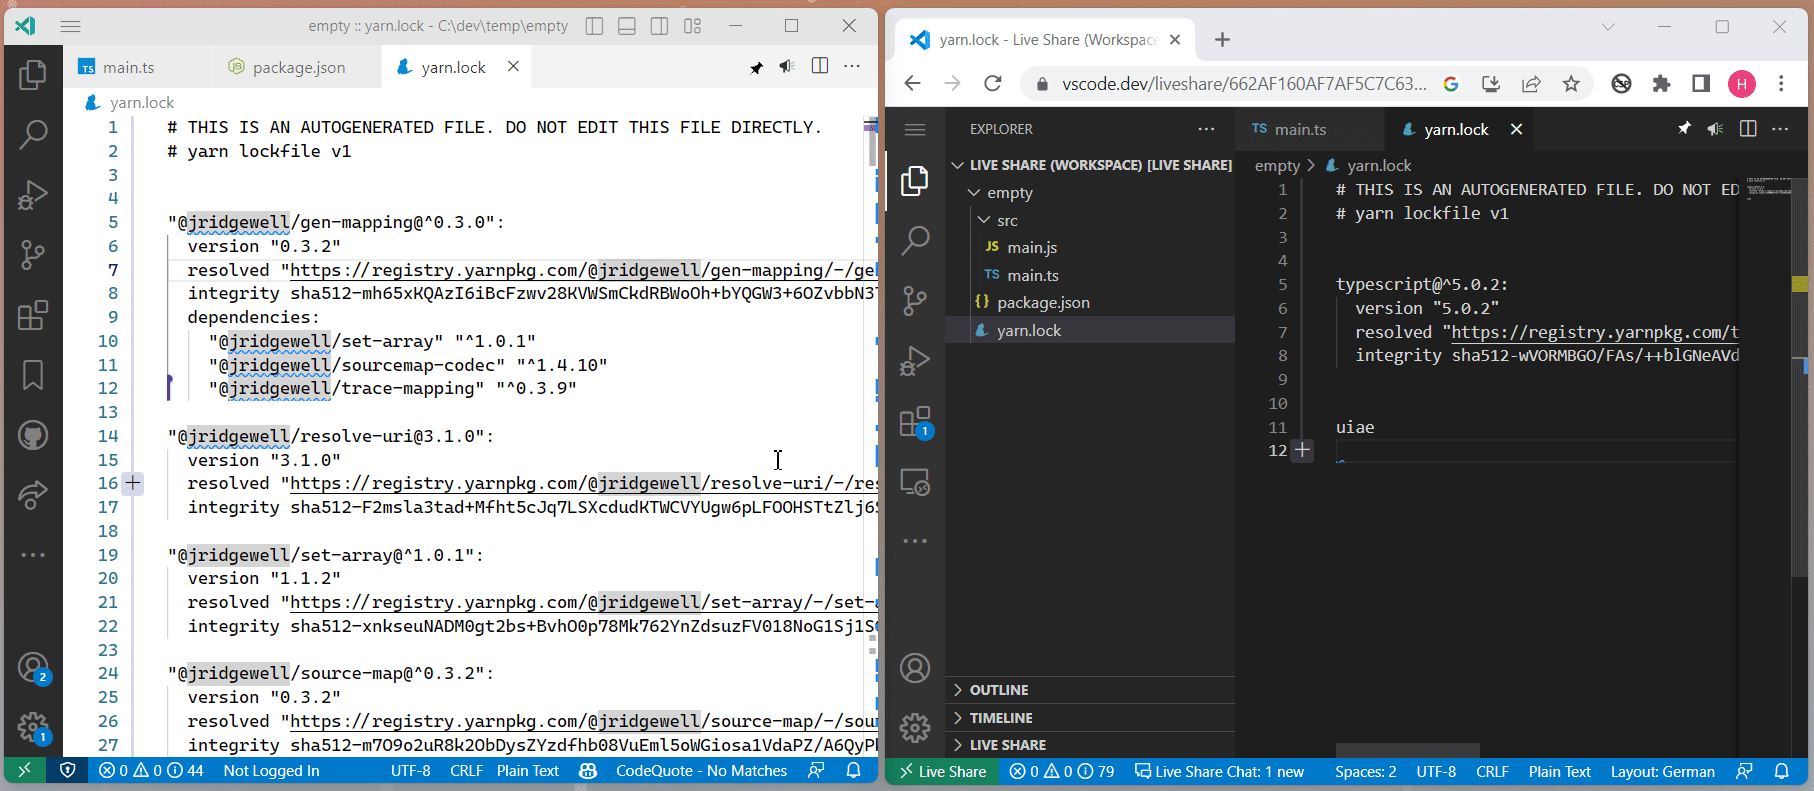1814x791 pixels.
Task: Open Search view in left desktop VS Code
Action: point(33,134)
